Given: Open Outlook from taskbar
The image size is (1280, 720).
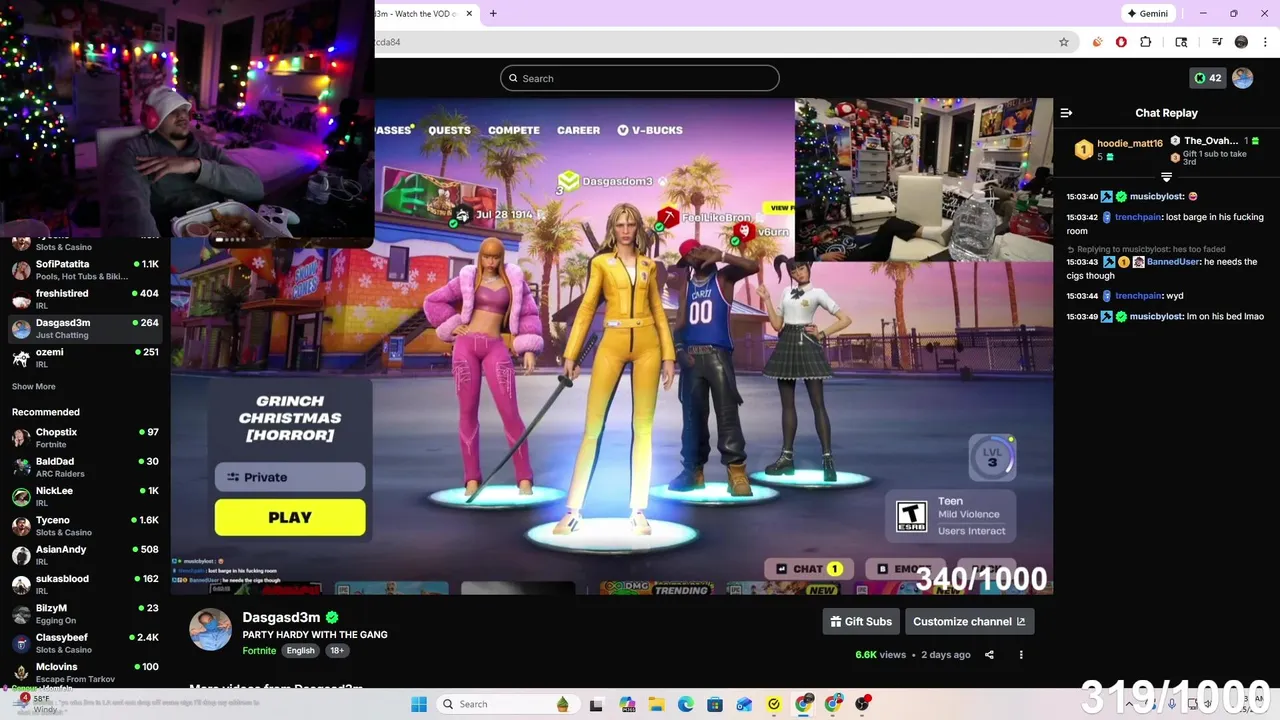Looking at the screenshot, I should 744,704.
